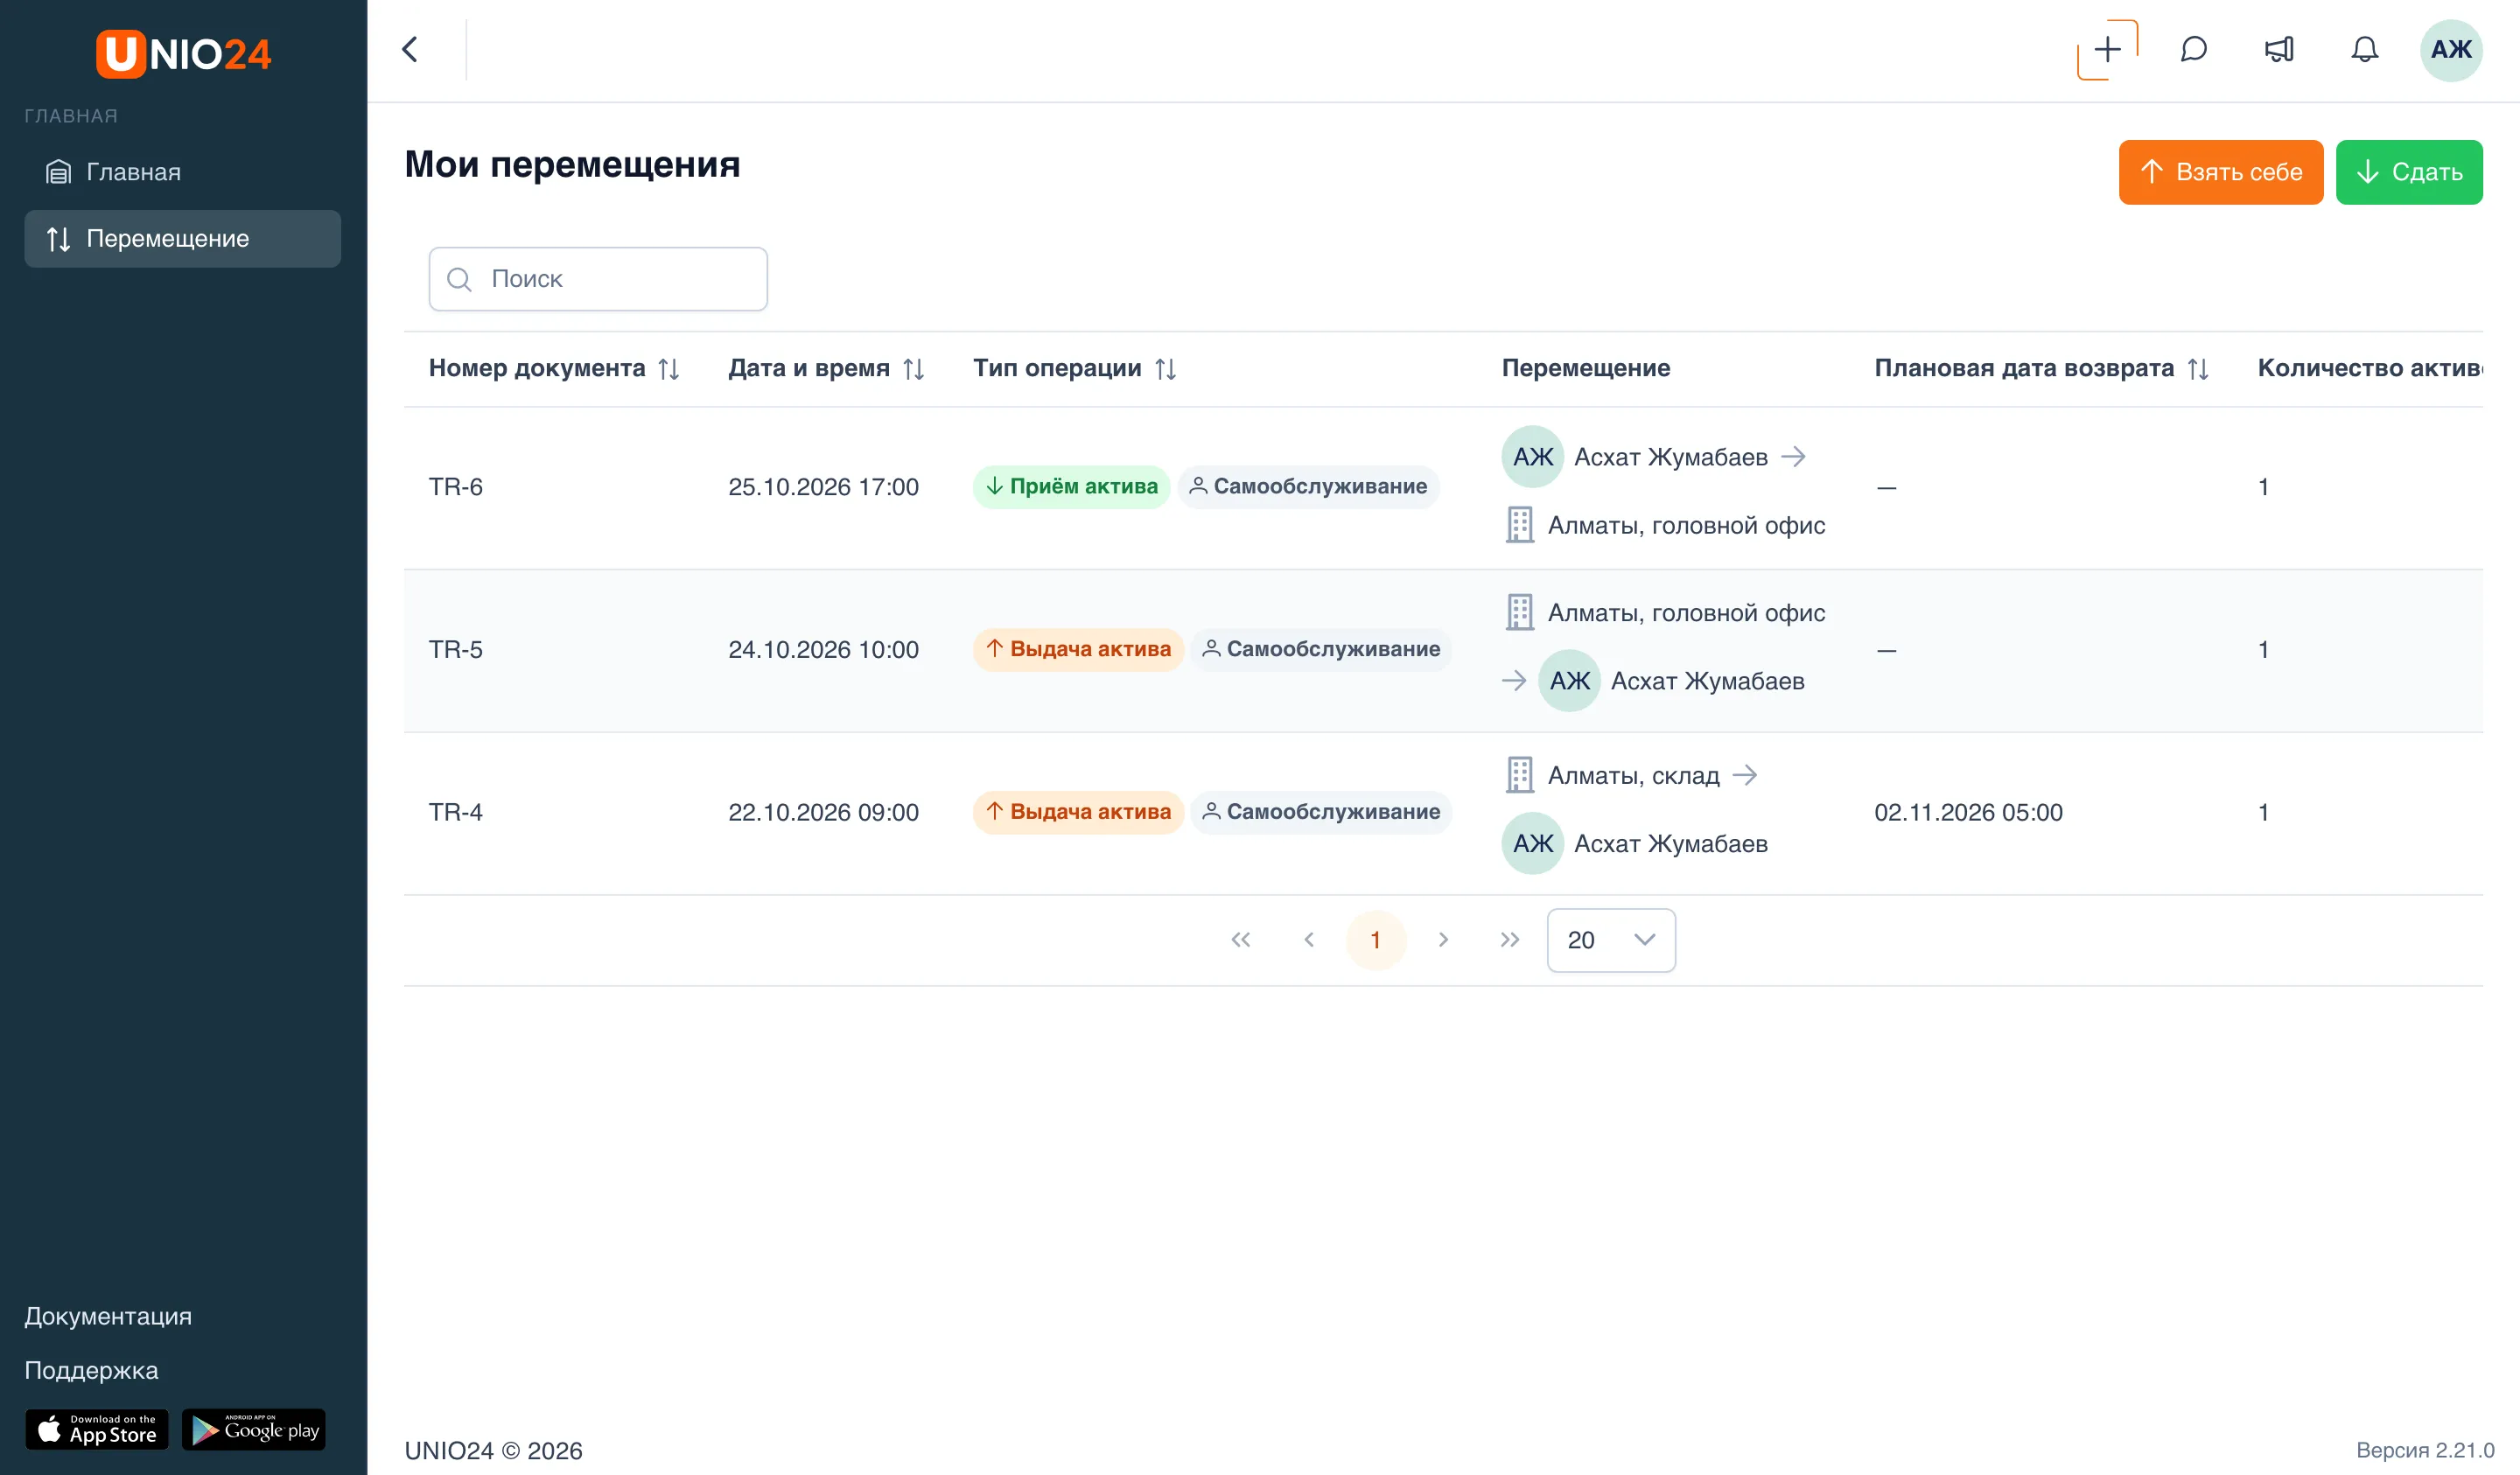Viewport: 2520px width, 1475px height.
Task: Open the Документация link
Action: 108,1316
